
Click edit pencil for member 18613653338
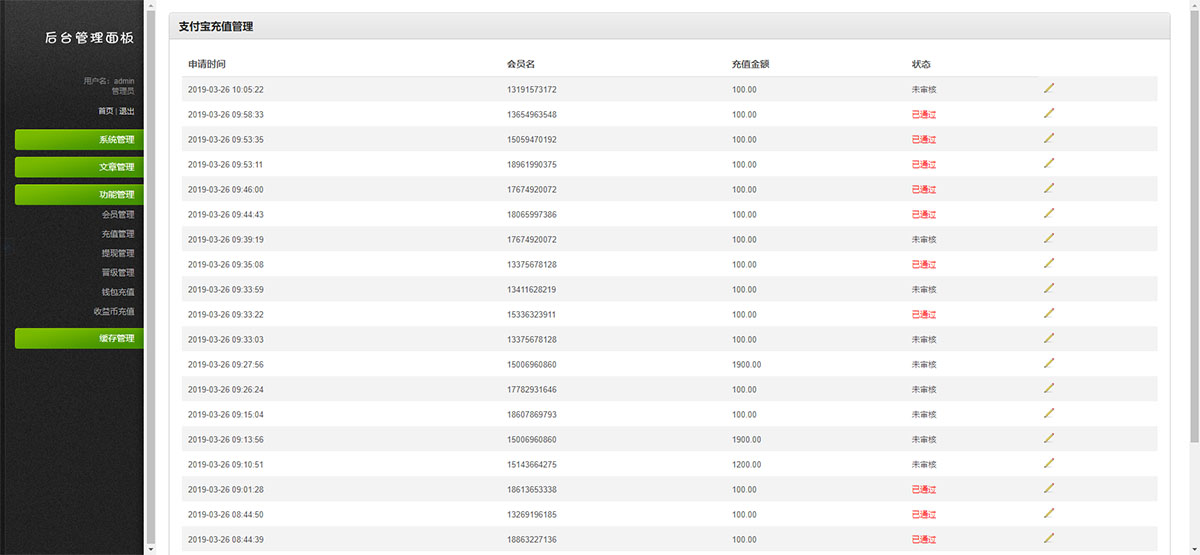point(1049,488)
